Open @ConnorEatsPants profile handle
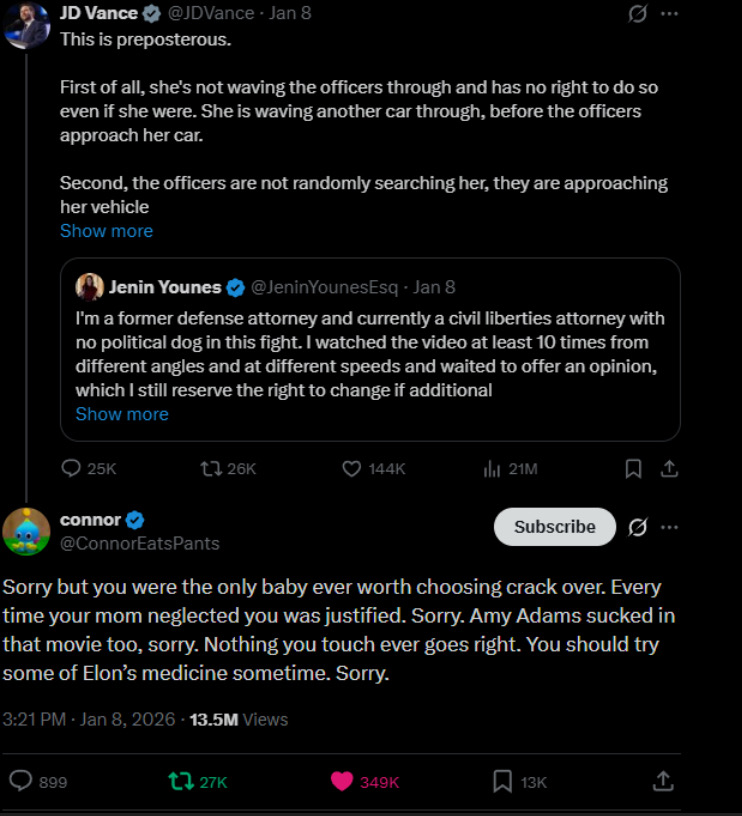Image resolution: width=742 pixels, height=816 pixels. 139,543
